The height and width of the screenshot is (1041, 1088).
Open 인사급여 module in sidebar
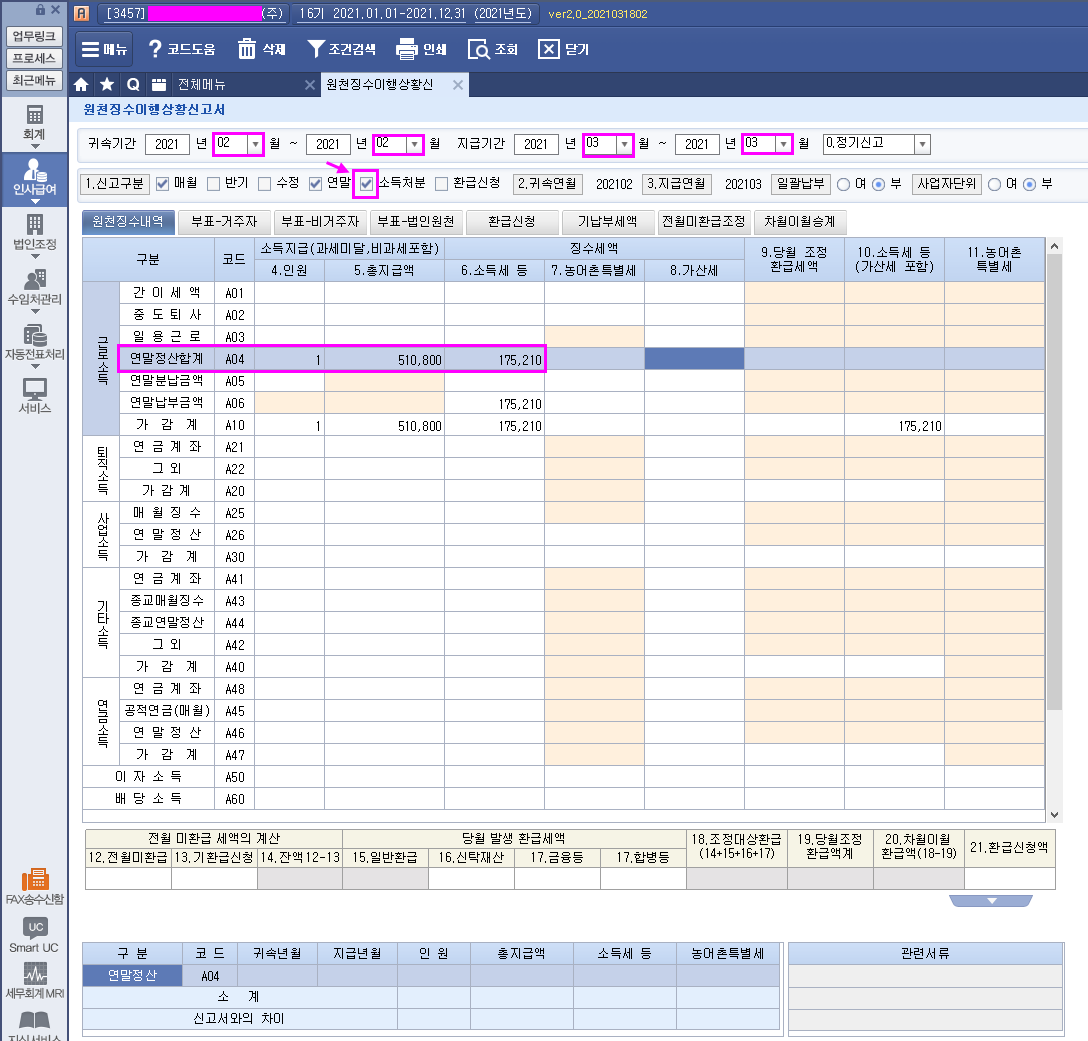(x=34, y=178)
